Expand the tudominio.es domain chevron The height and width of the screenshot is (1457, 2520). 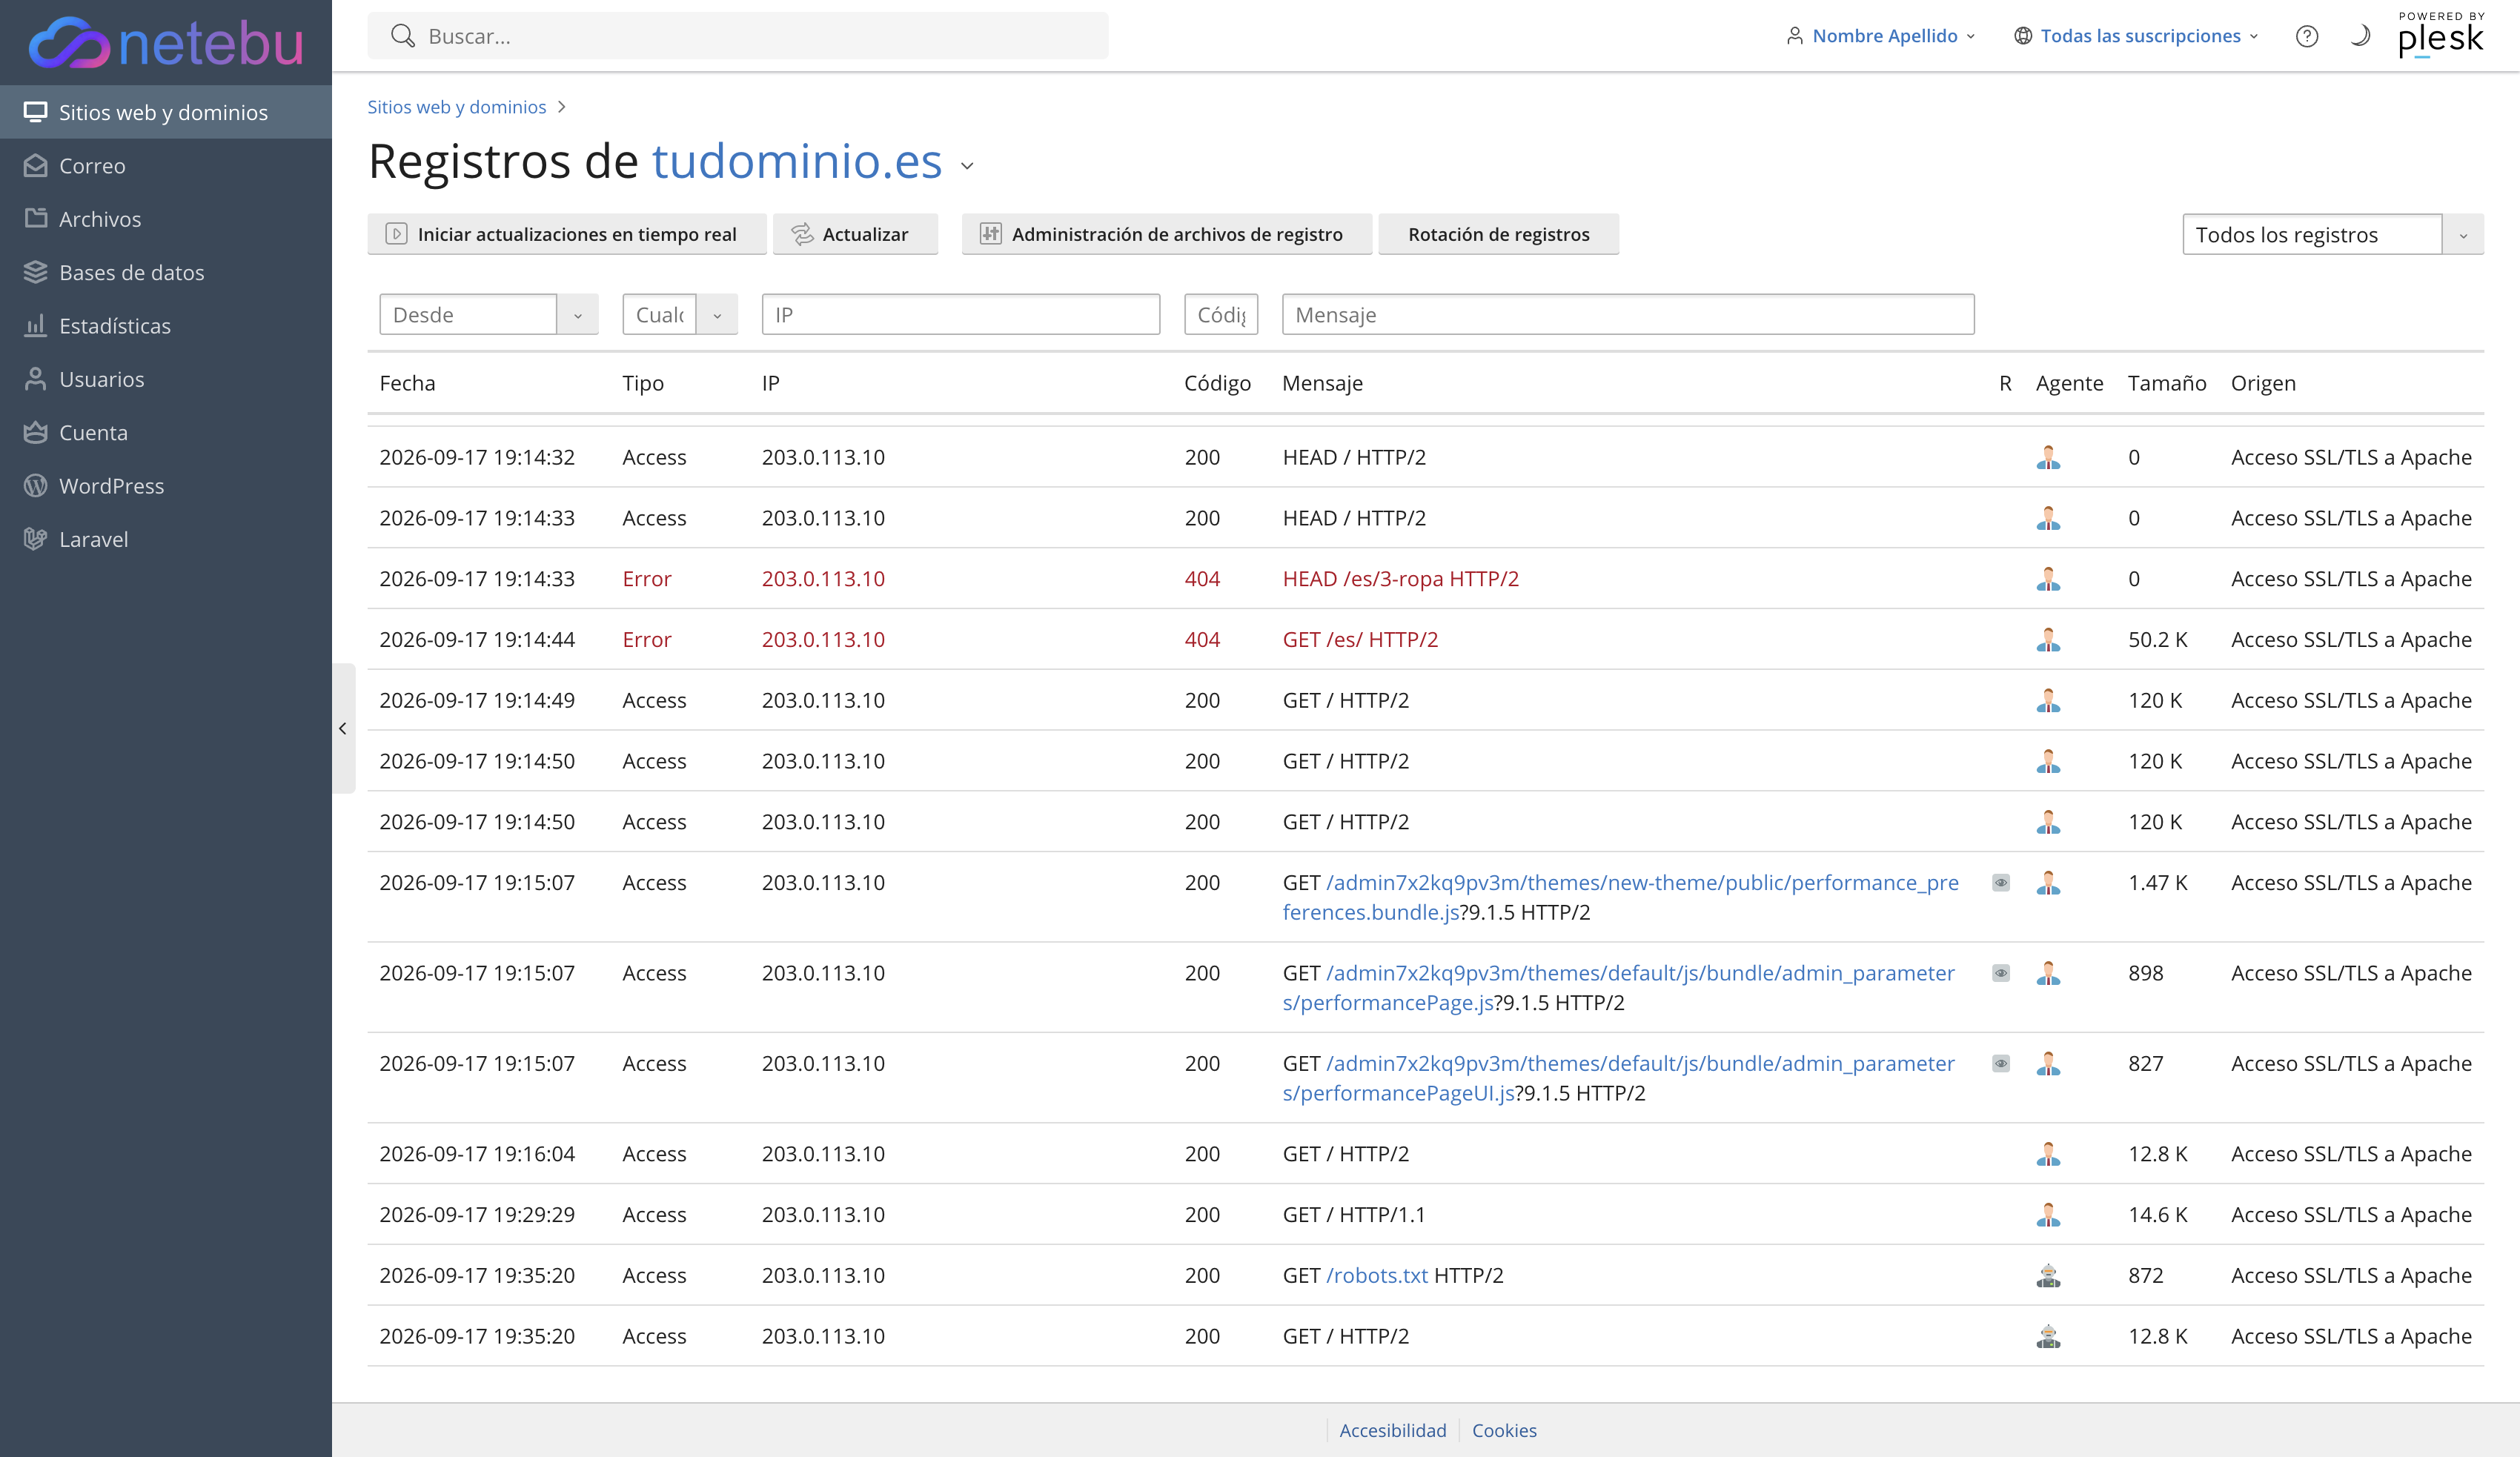967,166
